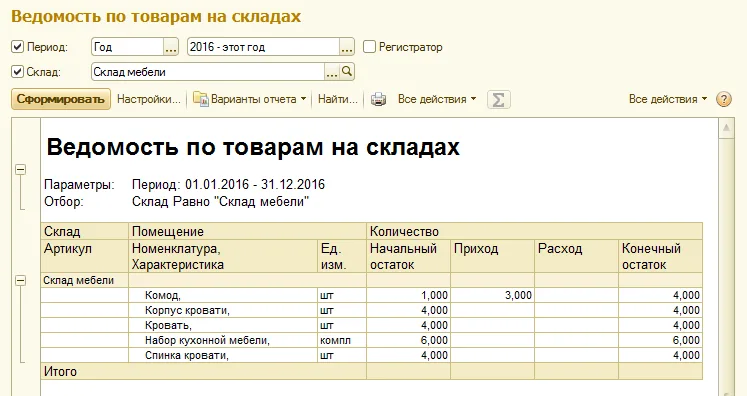747x396 pixels.
Task: Click the Расход column header
Action: (576, 256)
